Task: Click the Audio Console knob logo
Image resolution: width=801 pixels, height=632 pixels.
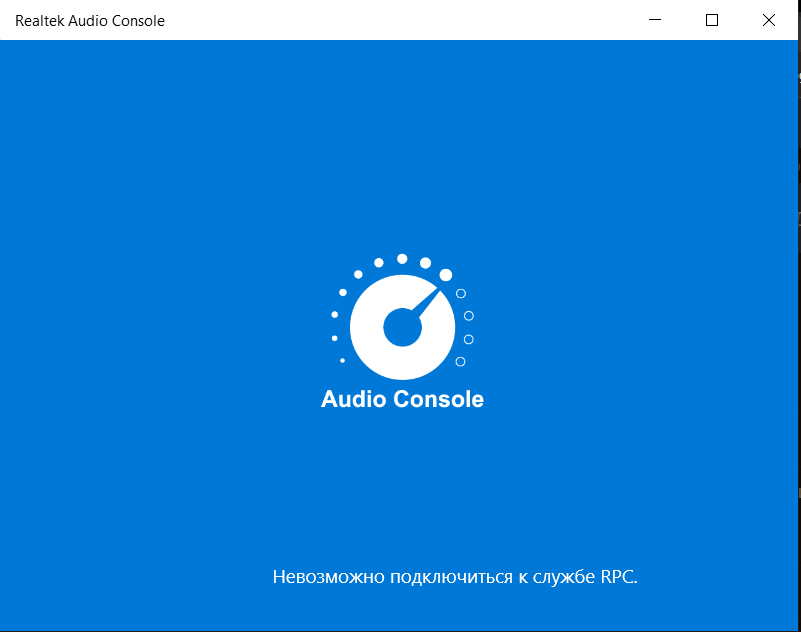Action: [x=403, y=317]
